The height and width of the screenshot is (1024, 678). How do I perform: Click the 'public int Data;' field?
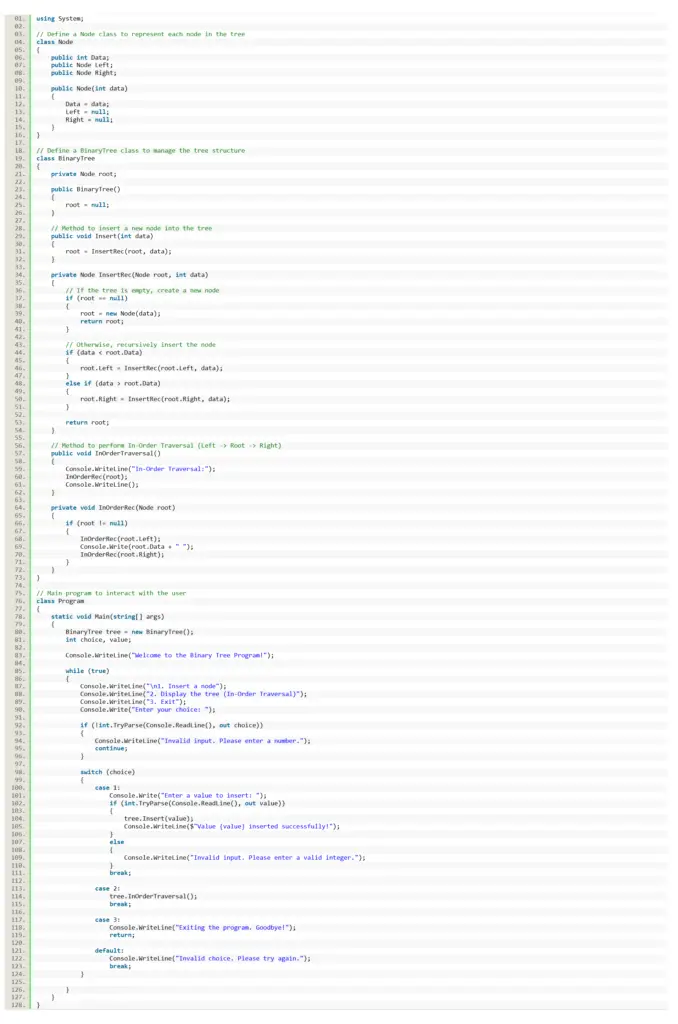click(x=80, y=57)
